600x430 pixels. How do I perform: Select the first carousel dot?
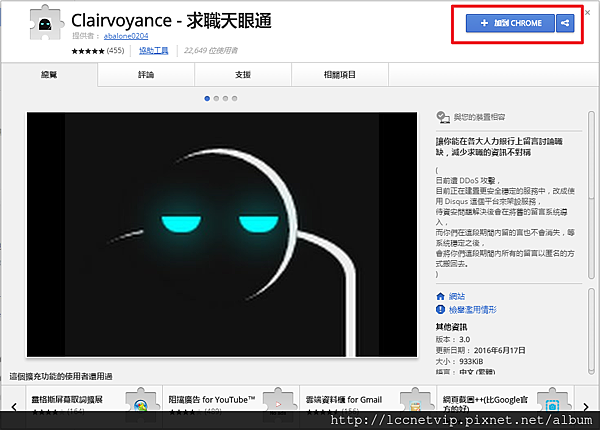click(207, 98)
